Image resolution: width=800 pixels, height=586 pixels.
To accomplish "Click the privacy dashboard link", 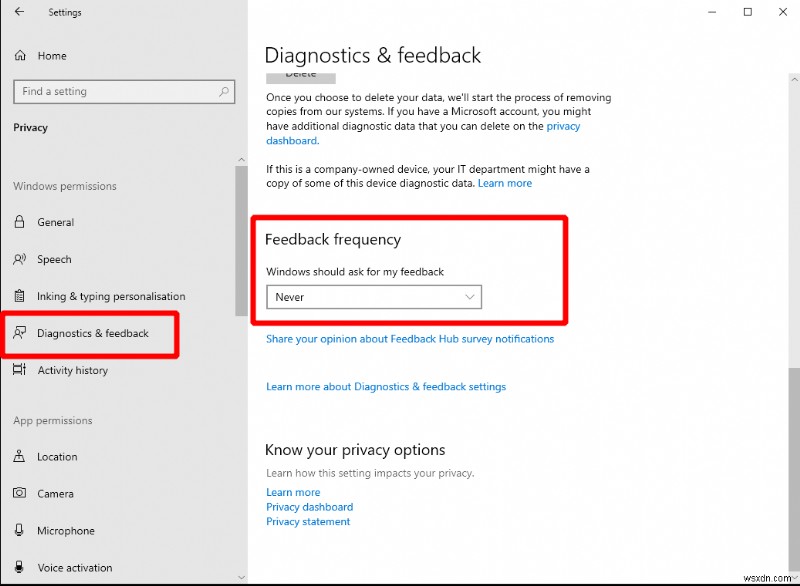I will pyautogui.click(x=564, y=126).
